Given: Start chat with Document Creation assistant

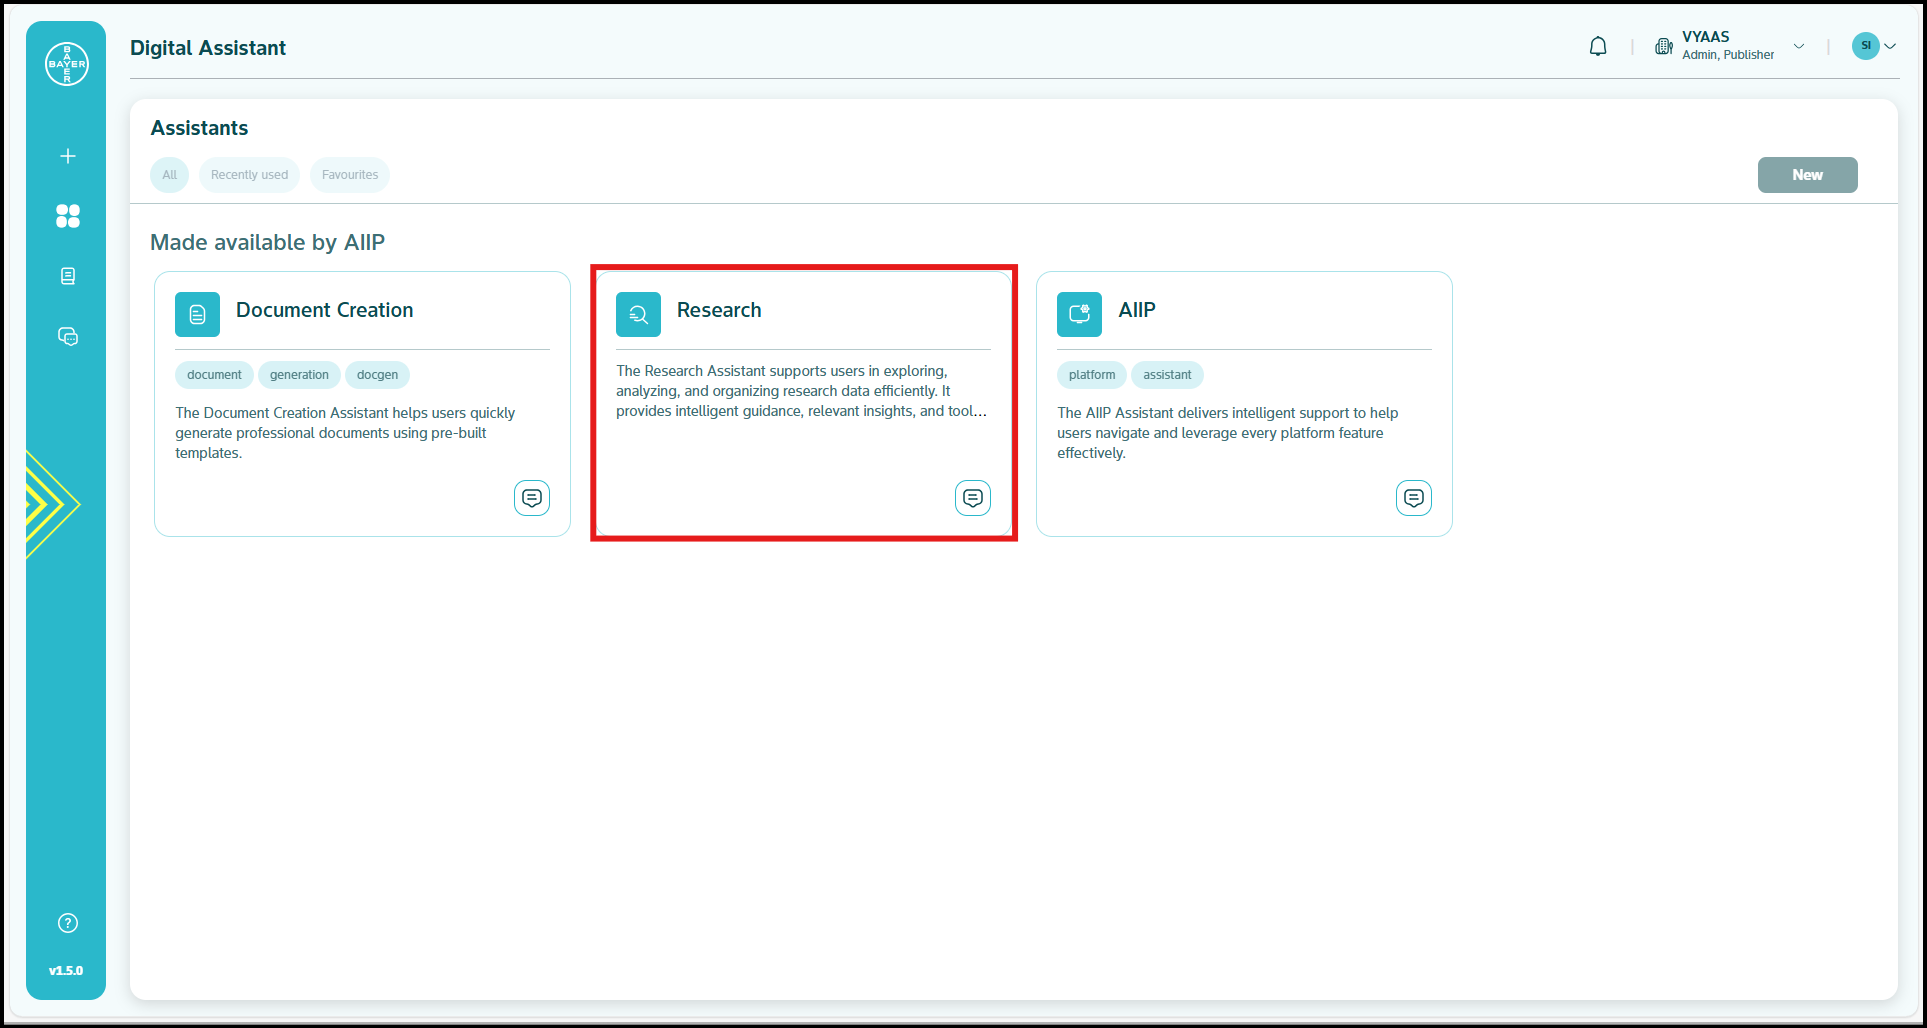Looking at the screenshot, I should (x=532, y=497).
